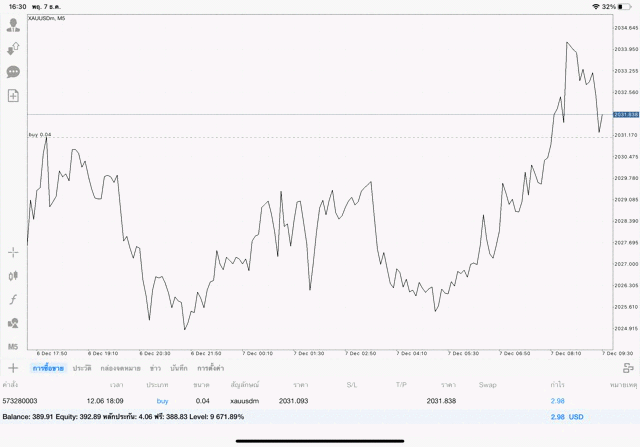Tap the objects shapes icon

tap(14, 323)
